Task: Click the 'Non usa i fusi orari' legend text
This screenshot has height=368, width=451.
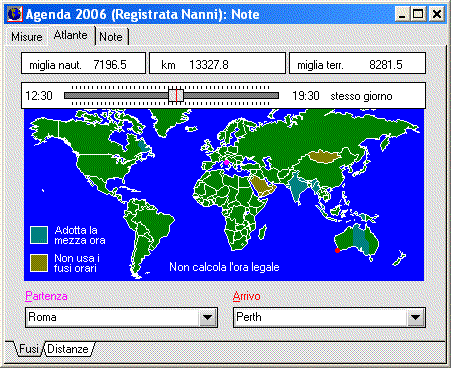Action: (x=77, y=263)
